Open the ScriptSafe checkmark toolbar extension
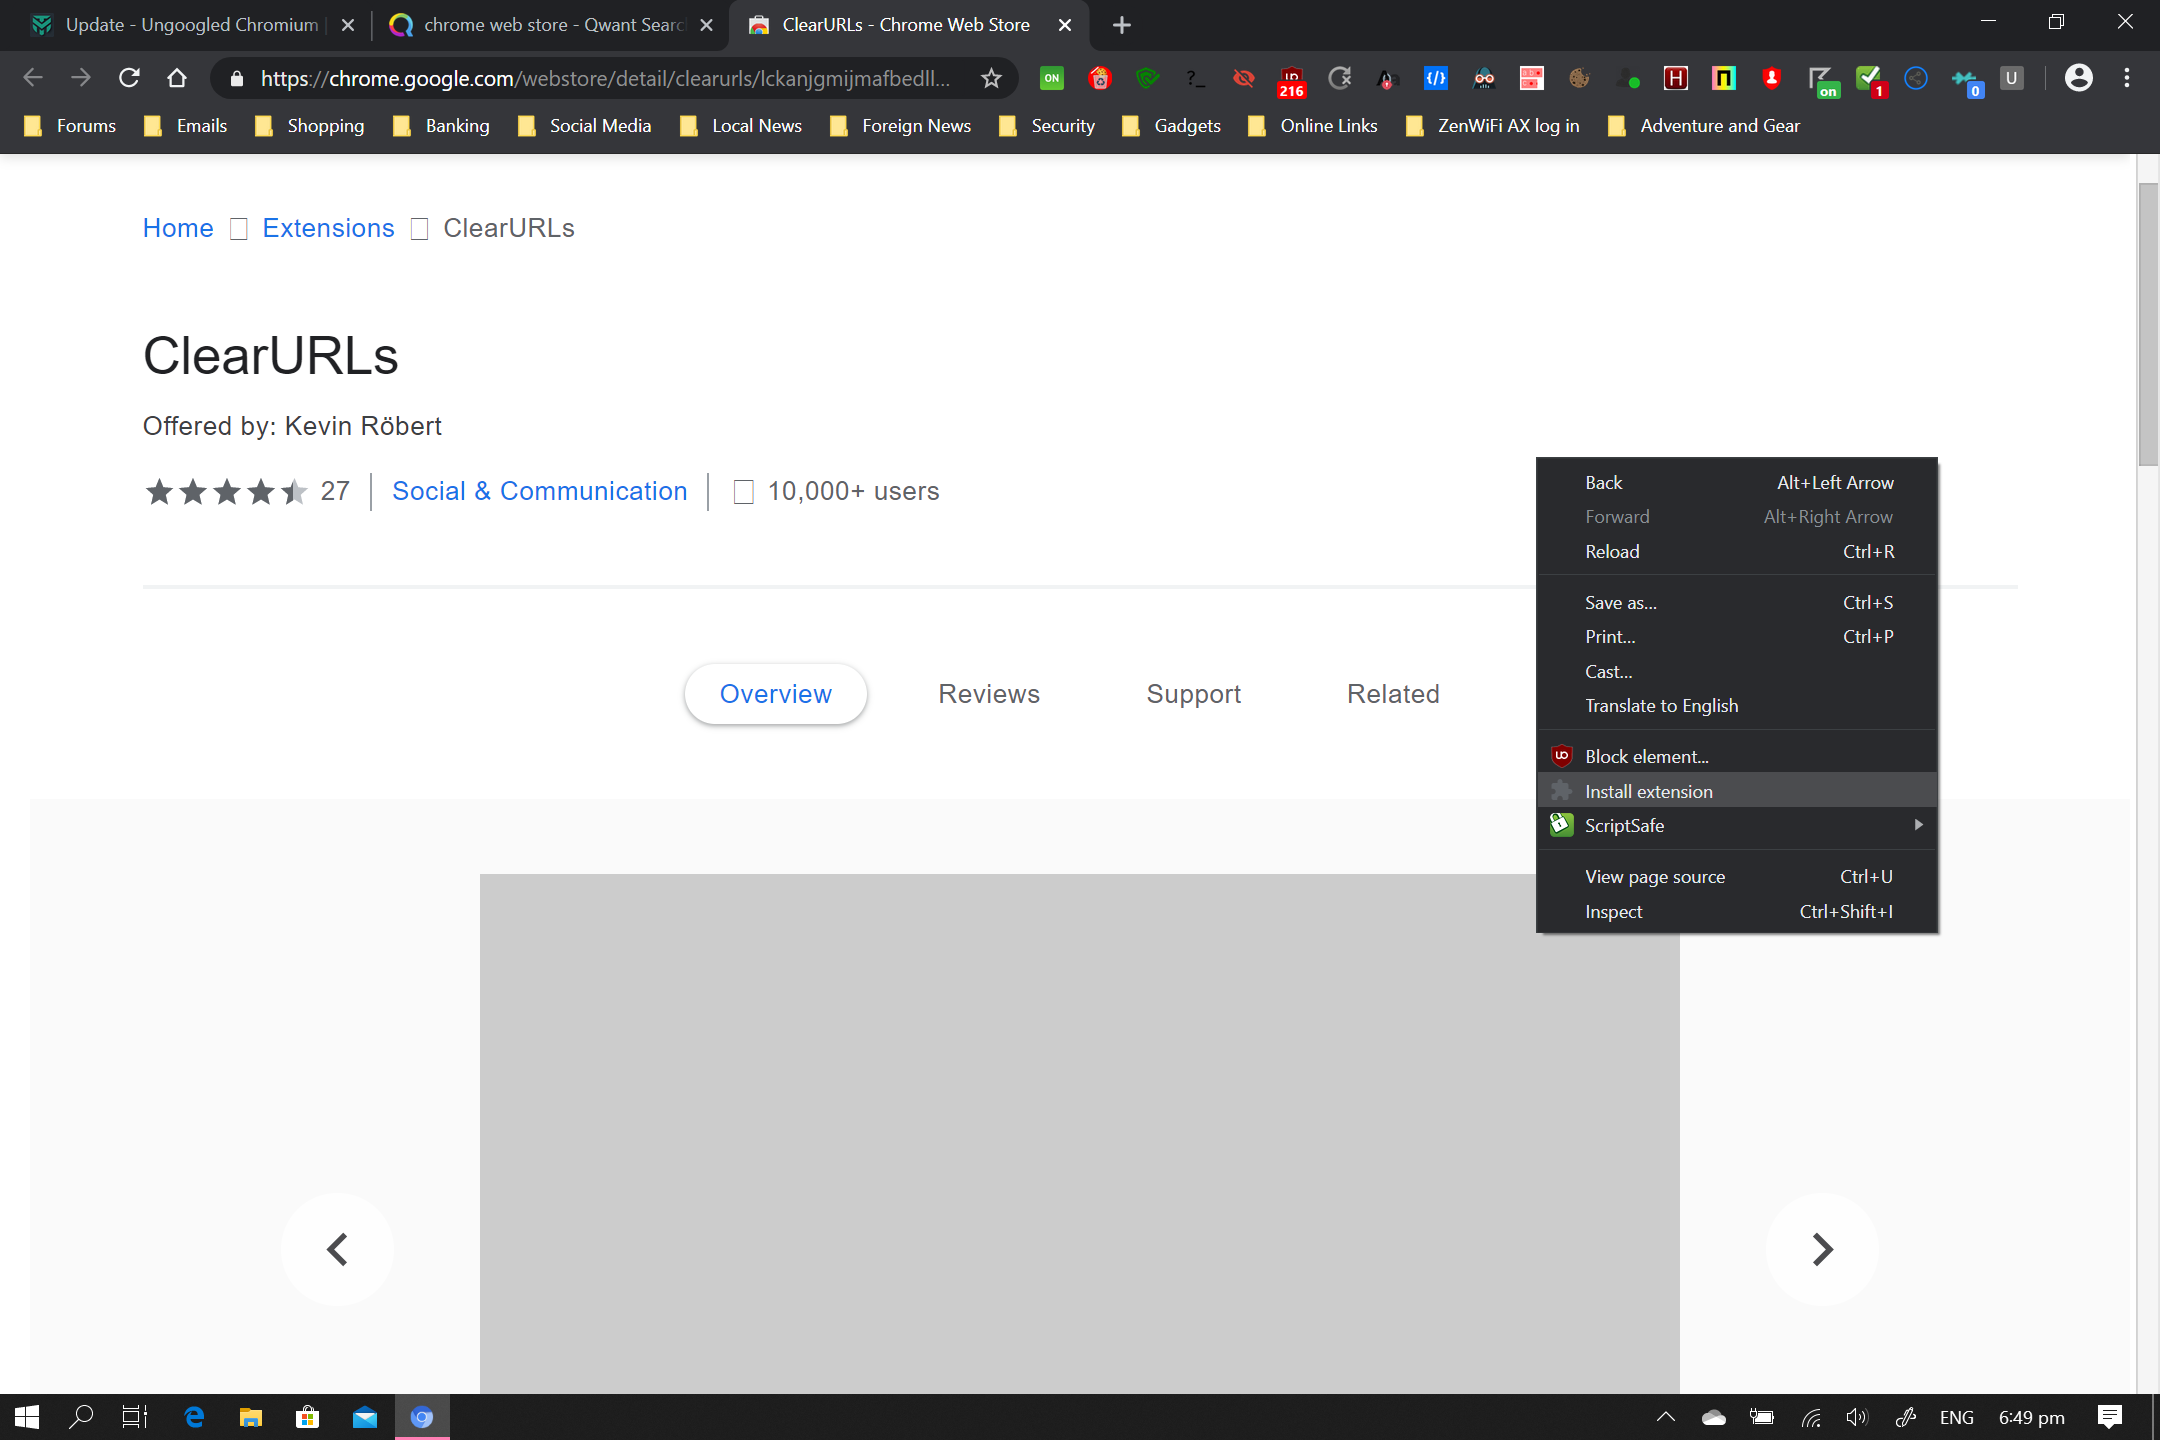Screen dimensions: 2160x1440 1868,78
